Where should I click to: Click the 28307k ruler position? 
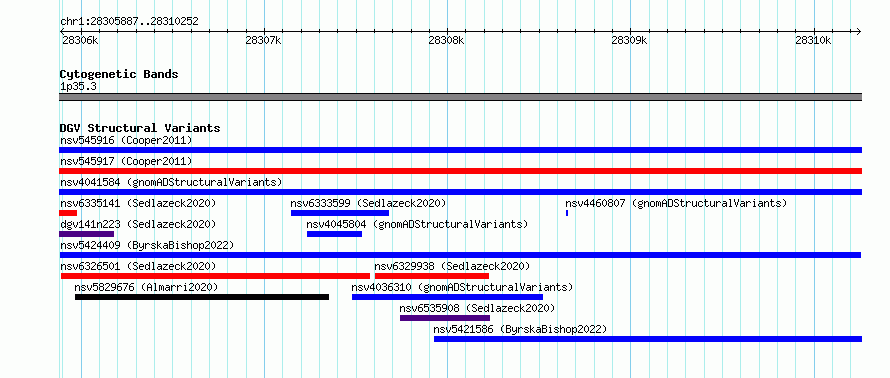(x=263, y=40)
